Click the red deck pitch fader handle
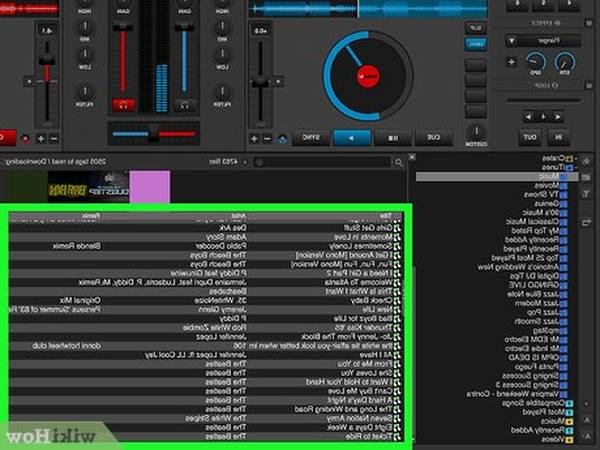600x450 pixels. 47,60
